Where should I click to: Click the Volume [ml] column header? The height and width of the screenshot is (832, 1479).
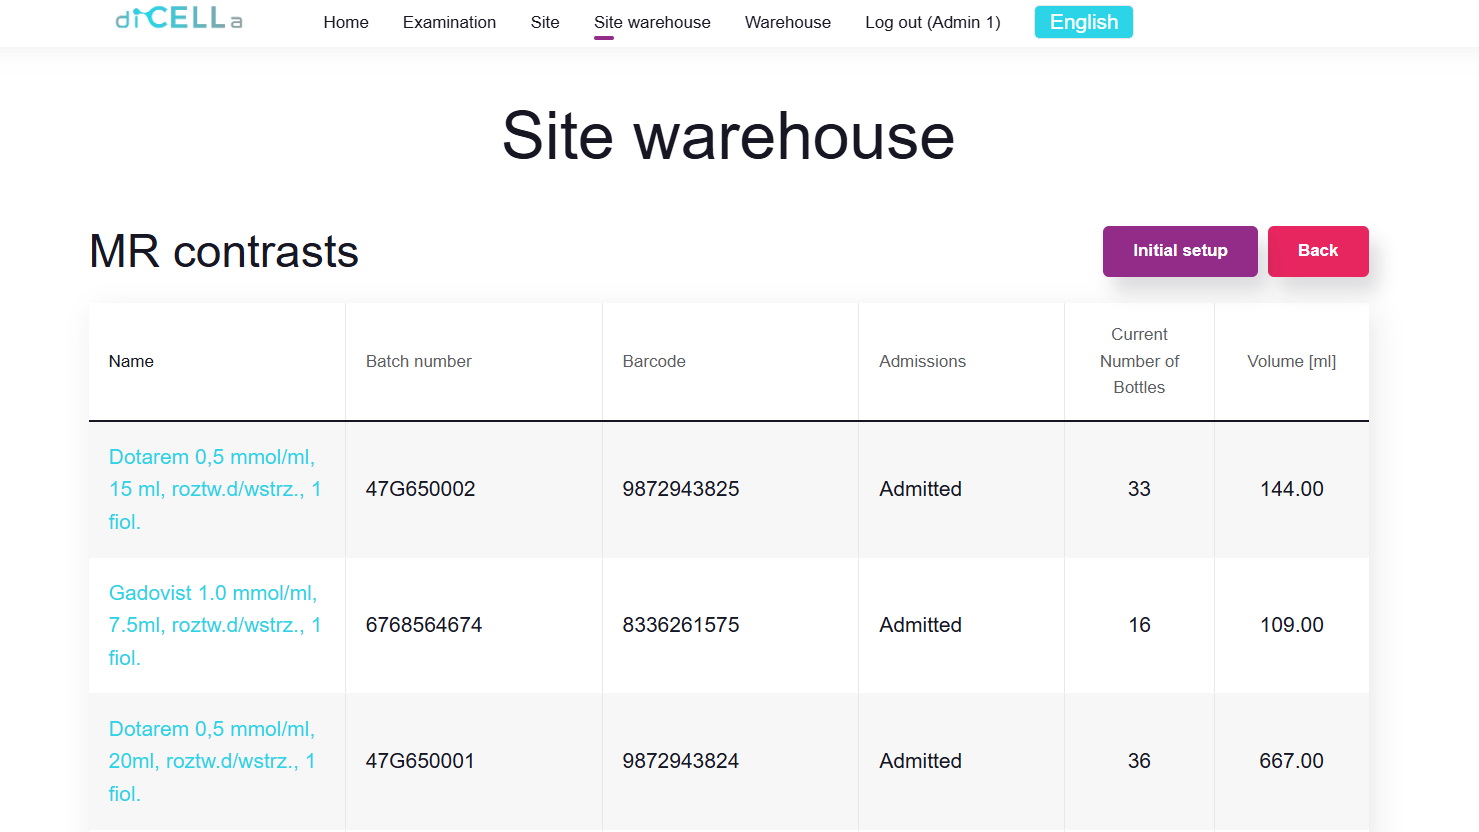1291,361
